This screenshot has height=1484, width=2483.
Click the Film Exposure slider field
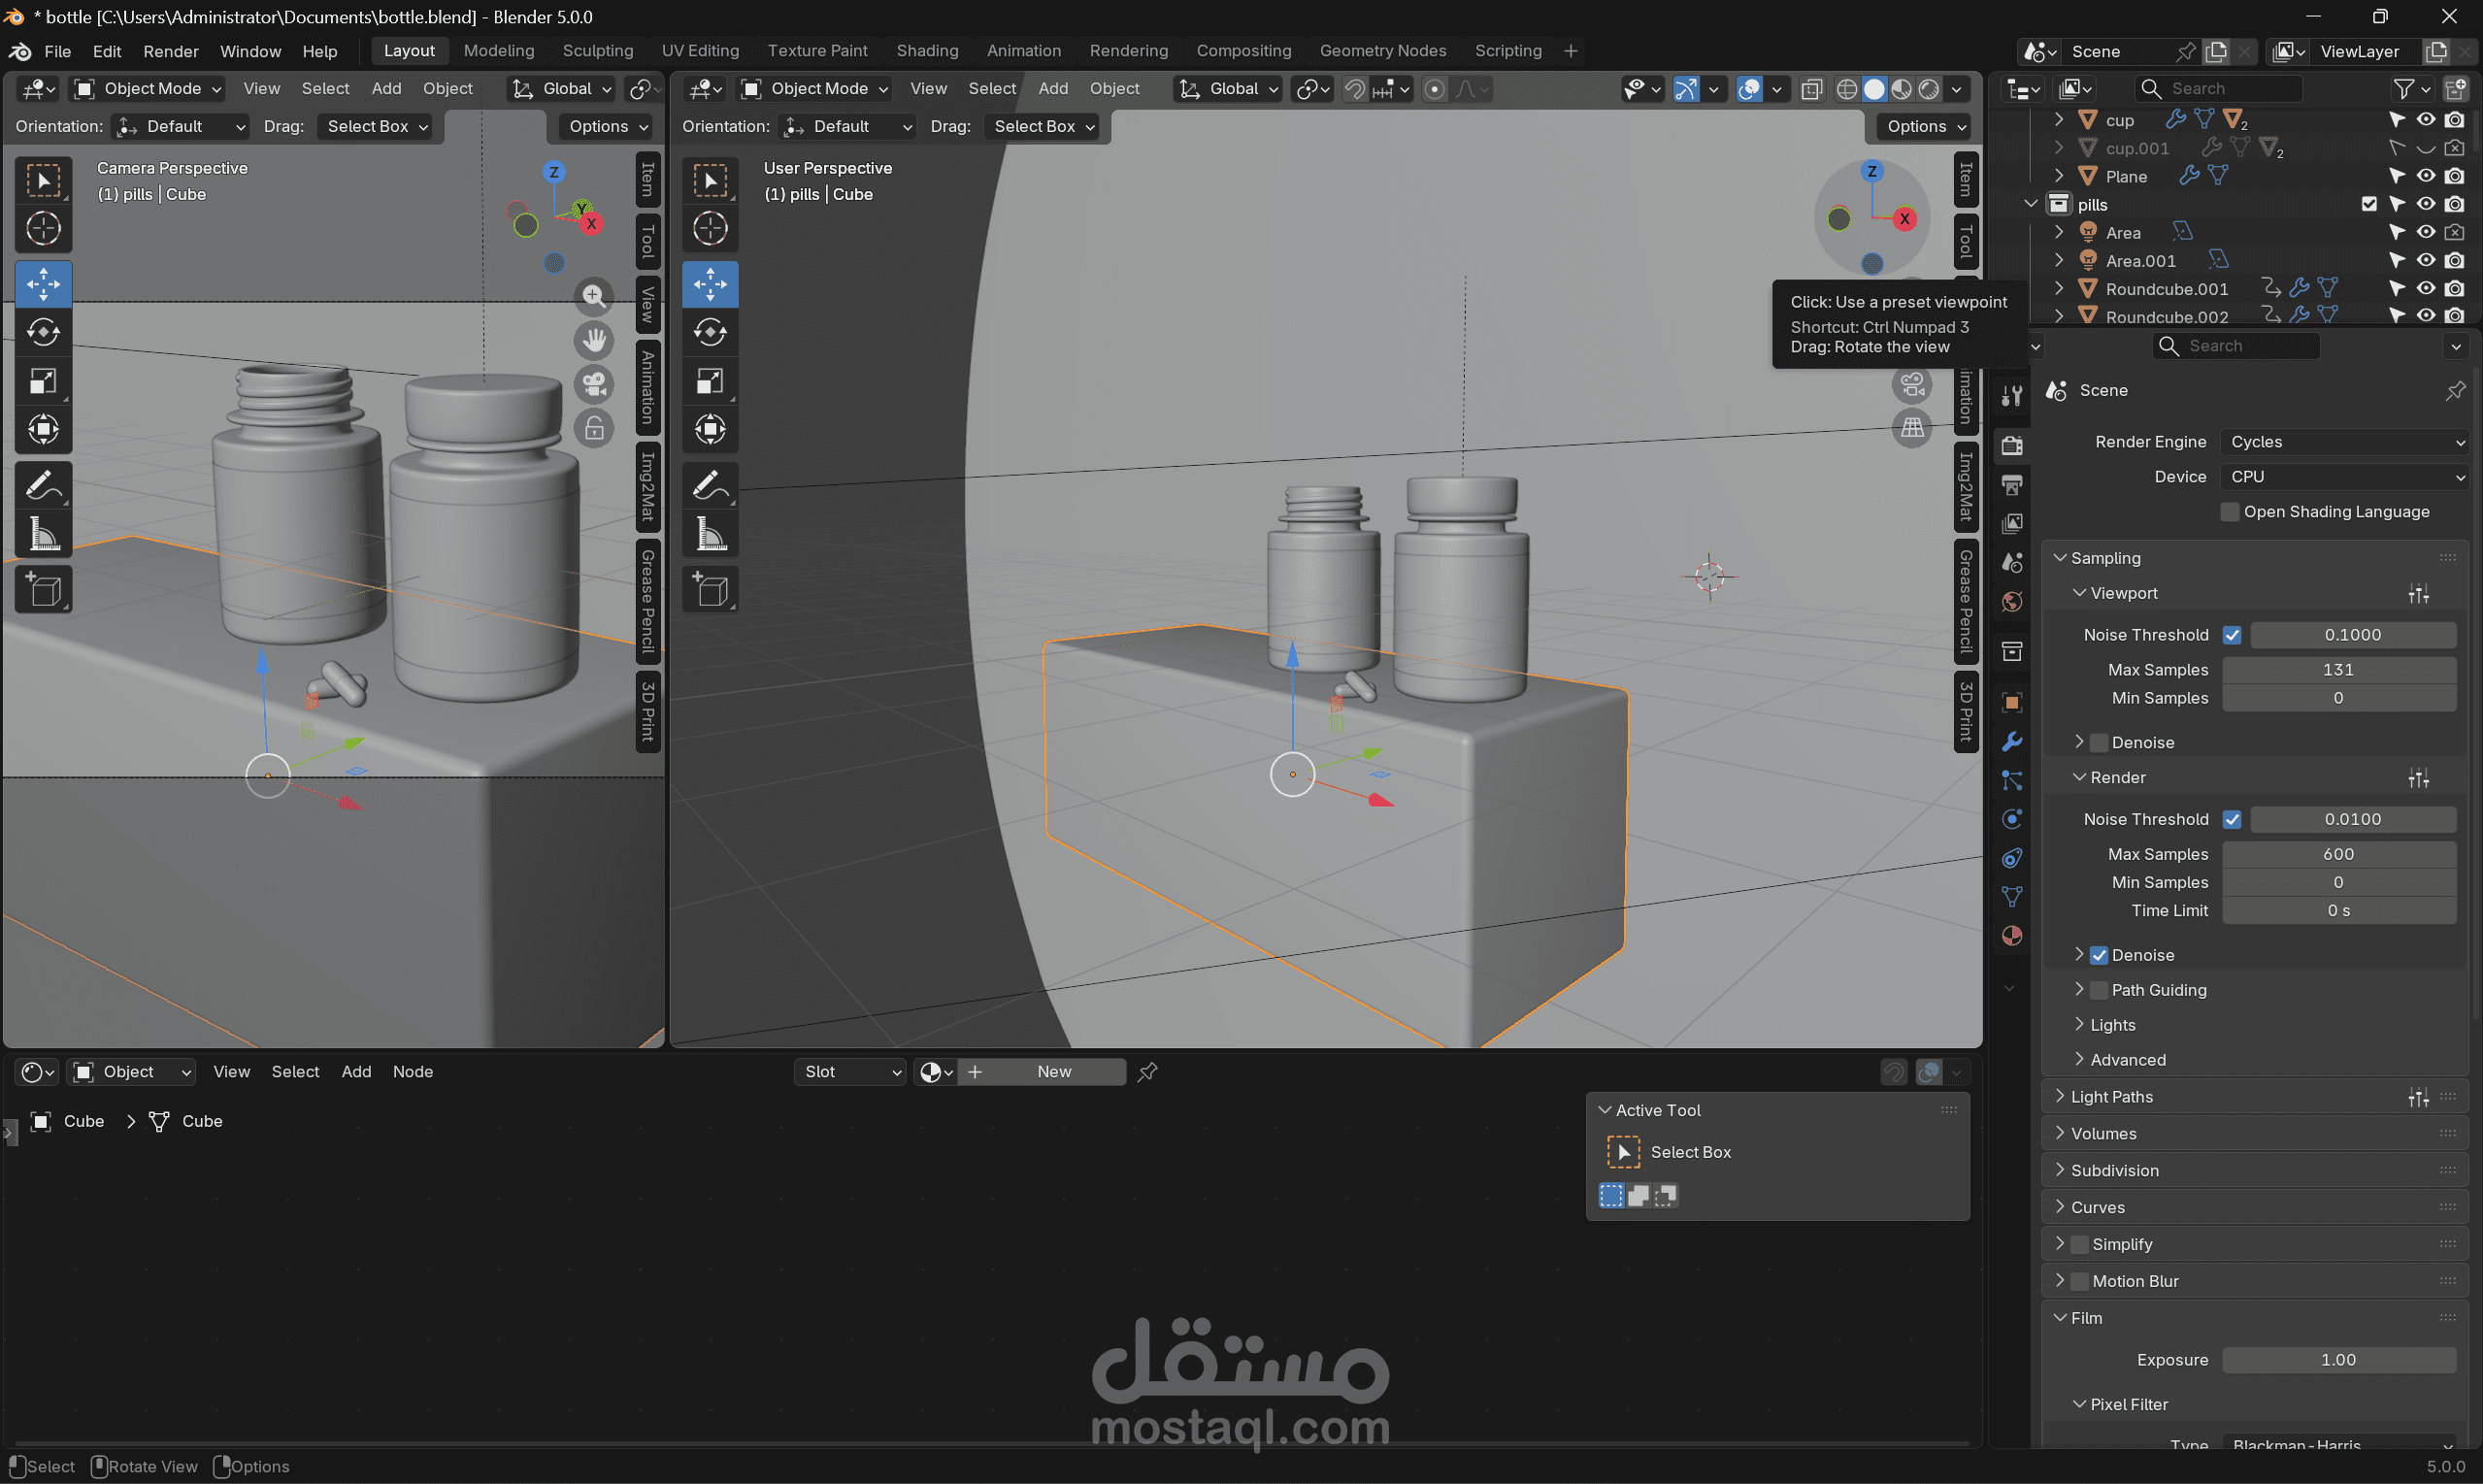2337,1360
